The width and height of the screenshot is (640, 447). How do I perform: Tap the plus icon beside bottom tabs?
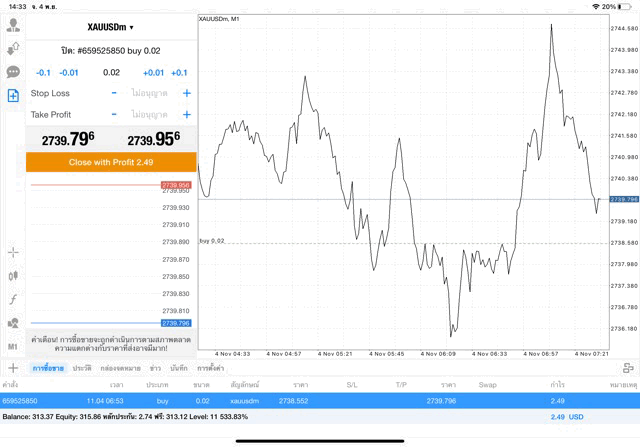(13, 369)
